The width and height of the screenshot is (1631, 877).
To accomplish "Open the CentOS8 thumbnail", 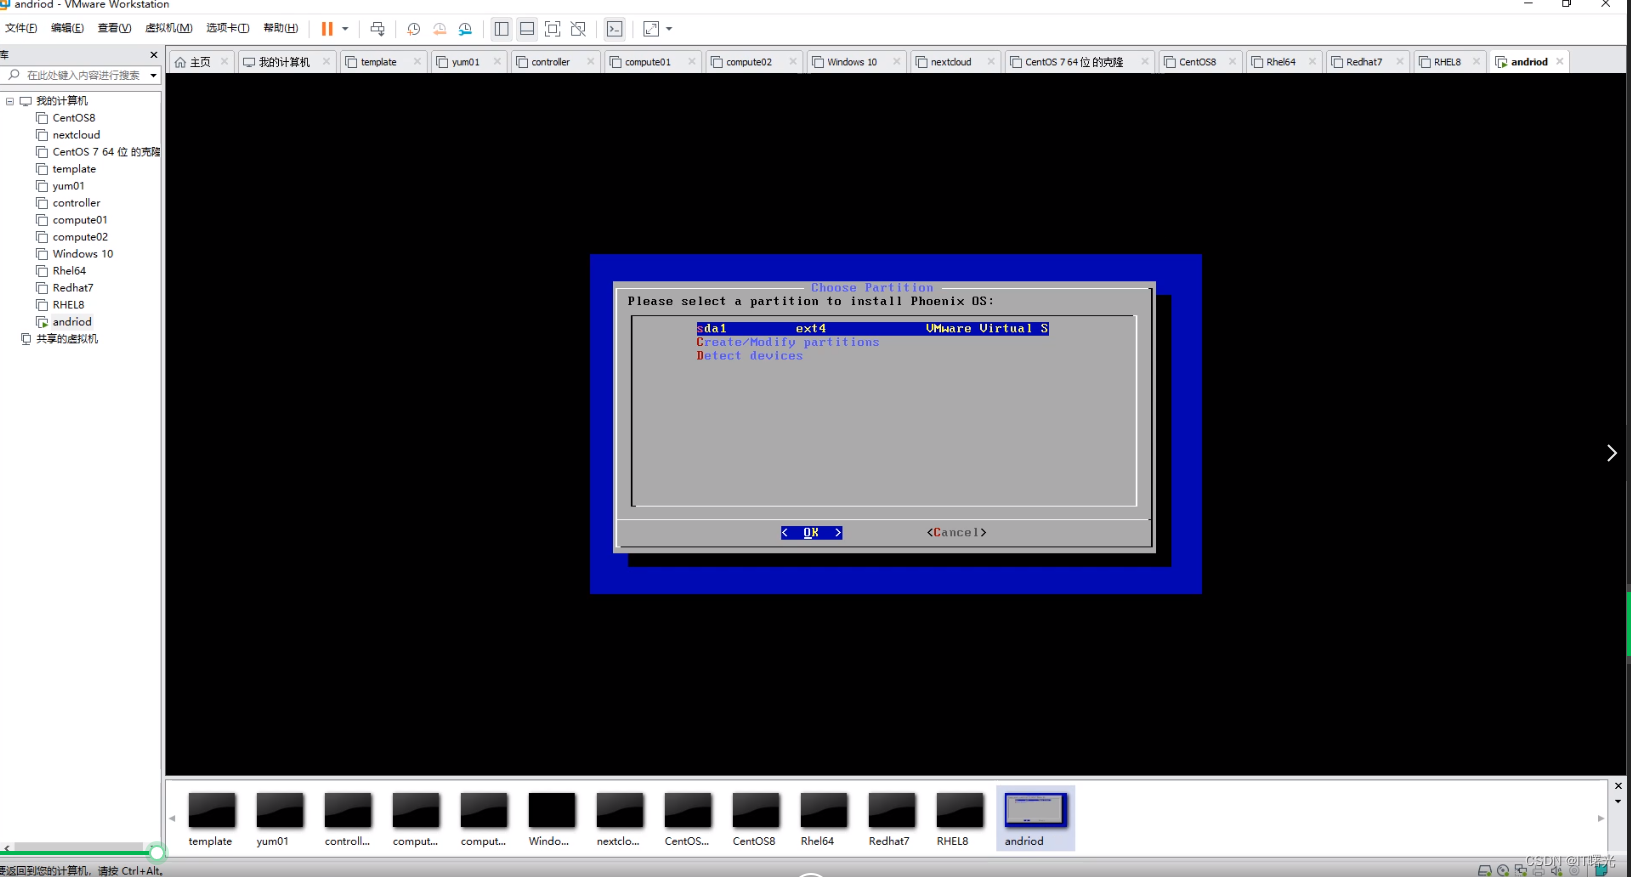I will 755,819.
